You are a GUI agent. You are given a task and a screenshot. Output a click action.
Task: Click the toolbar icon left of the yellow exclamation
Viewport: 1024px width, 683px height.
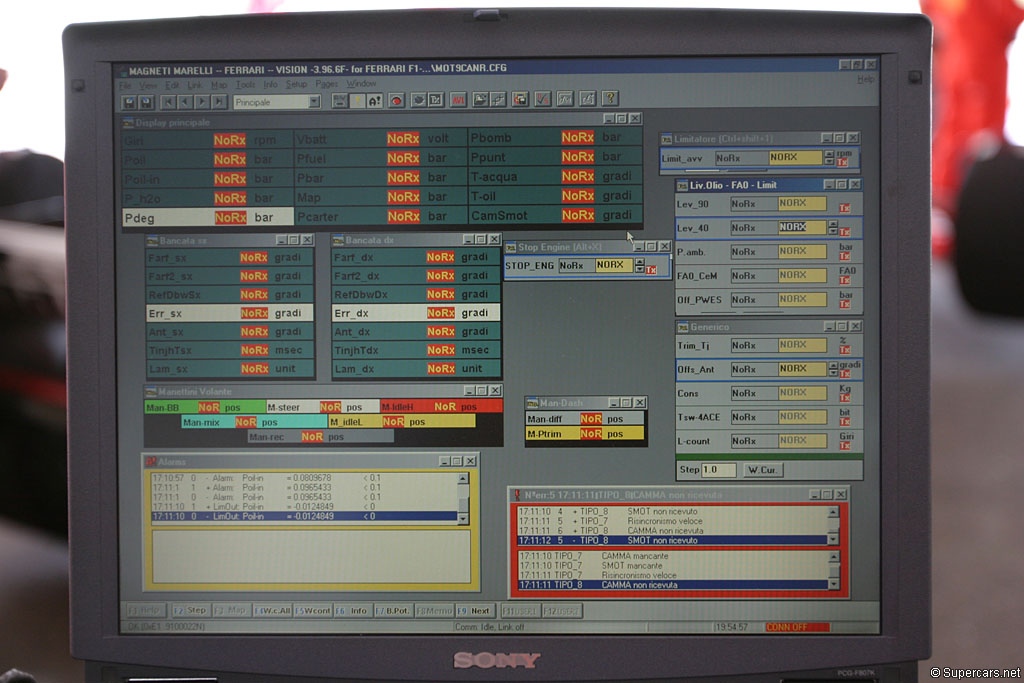coord(340,101)
